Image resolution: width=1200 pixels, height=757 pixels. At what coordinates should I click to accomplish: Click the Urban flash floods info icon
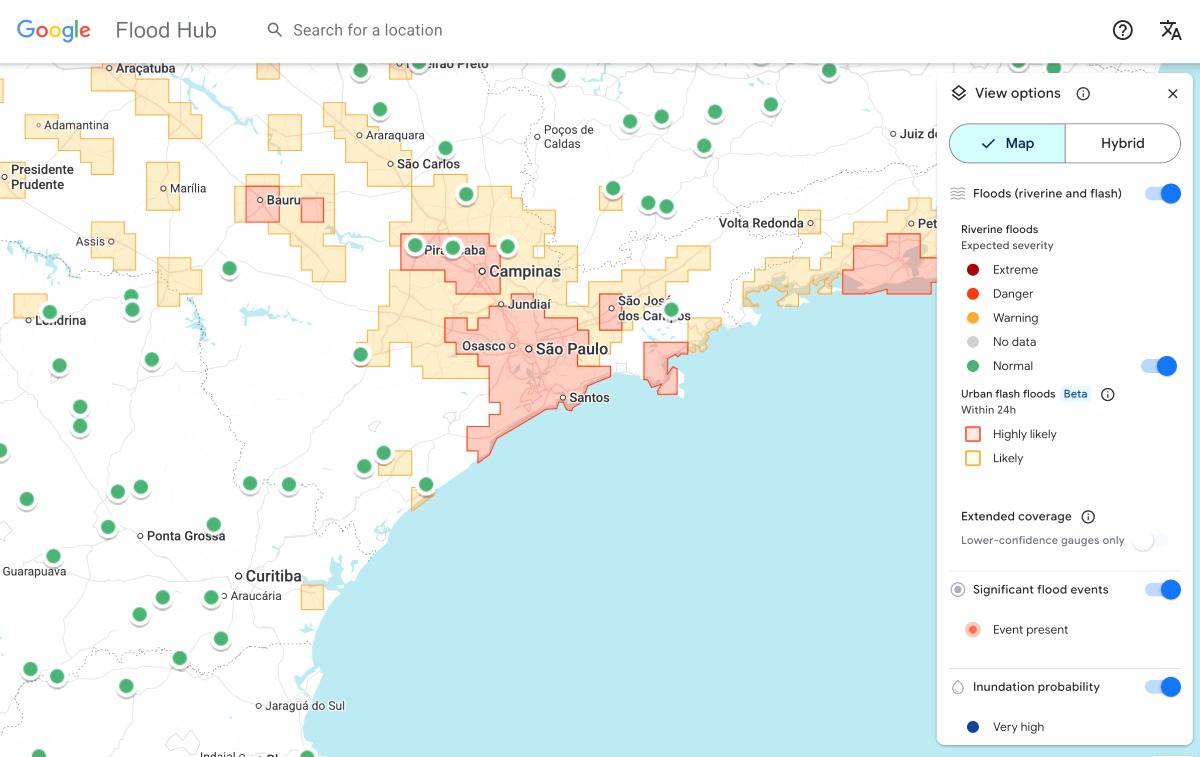[1108, 394]
